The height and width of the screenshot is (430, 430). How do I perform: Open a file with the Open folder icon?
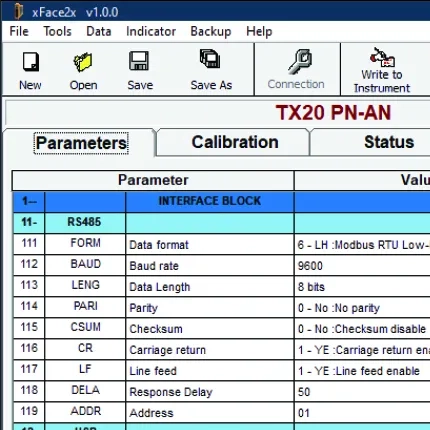(x=83, y=62)
